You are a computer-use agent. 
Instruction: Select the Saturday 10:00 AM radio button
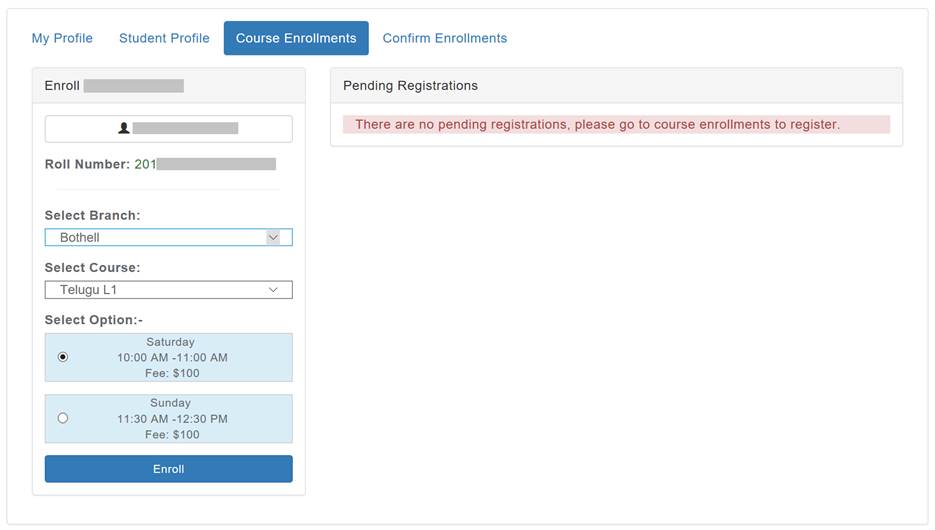[x=63, y=357]
